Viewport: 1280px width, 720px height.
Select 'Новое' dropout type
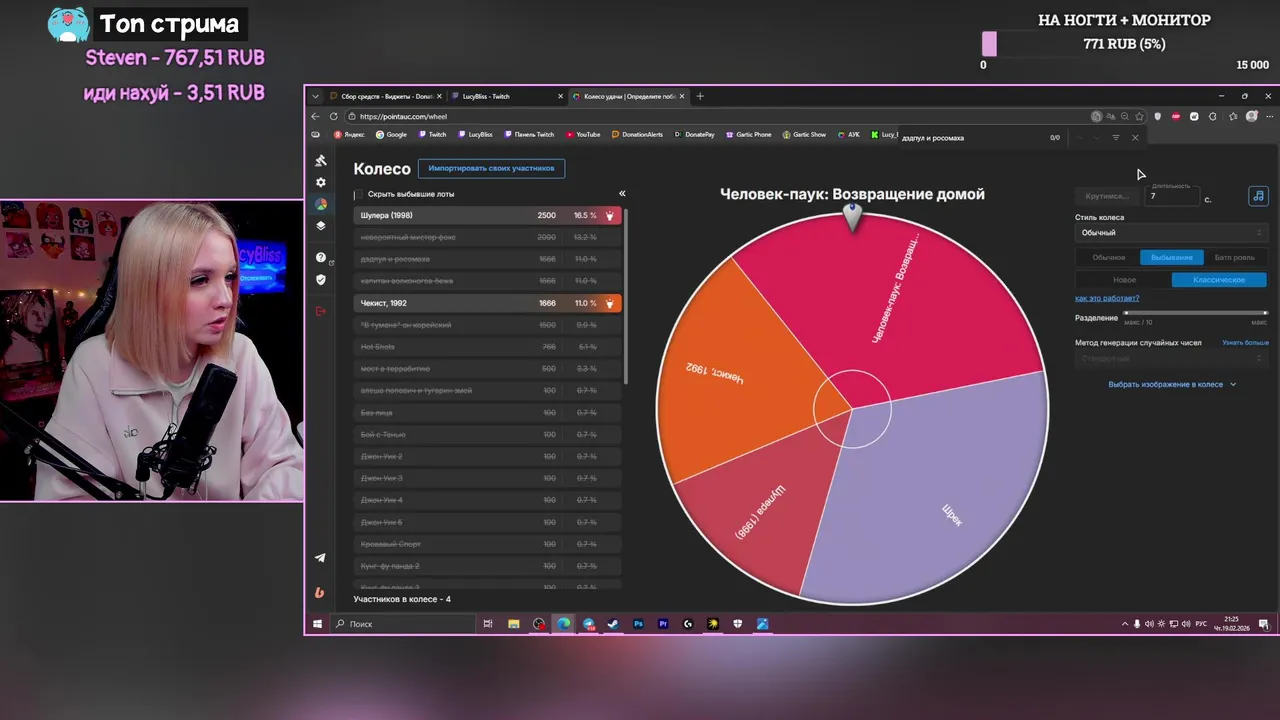click(1124, 280)
